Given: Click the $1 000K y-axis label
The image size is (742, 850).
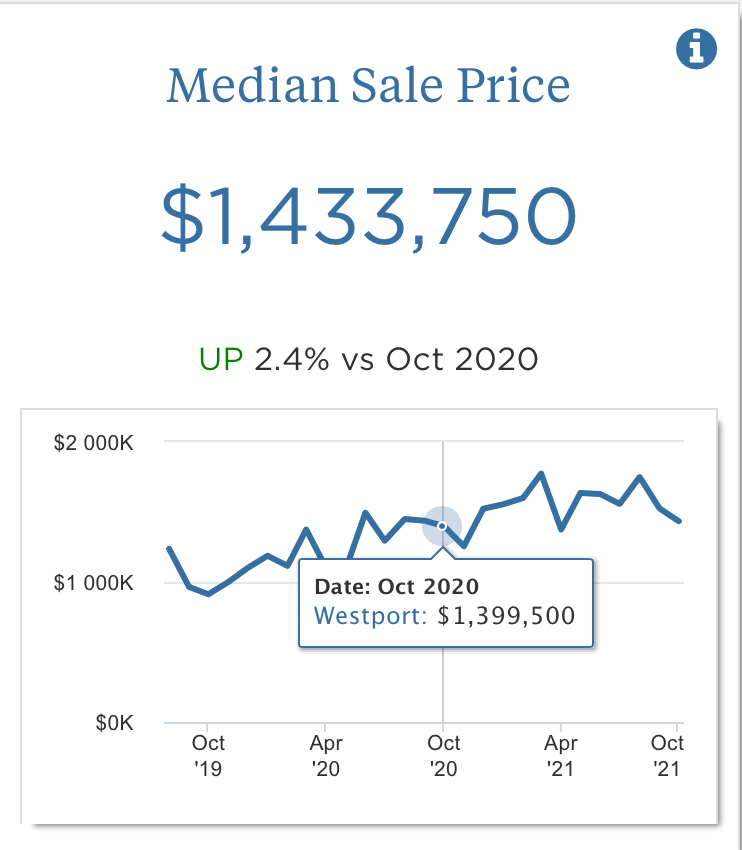Looking at the screenshot, I should (x=94, y=582).
